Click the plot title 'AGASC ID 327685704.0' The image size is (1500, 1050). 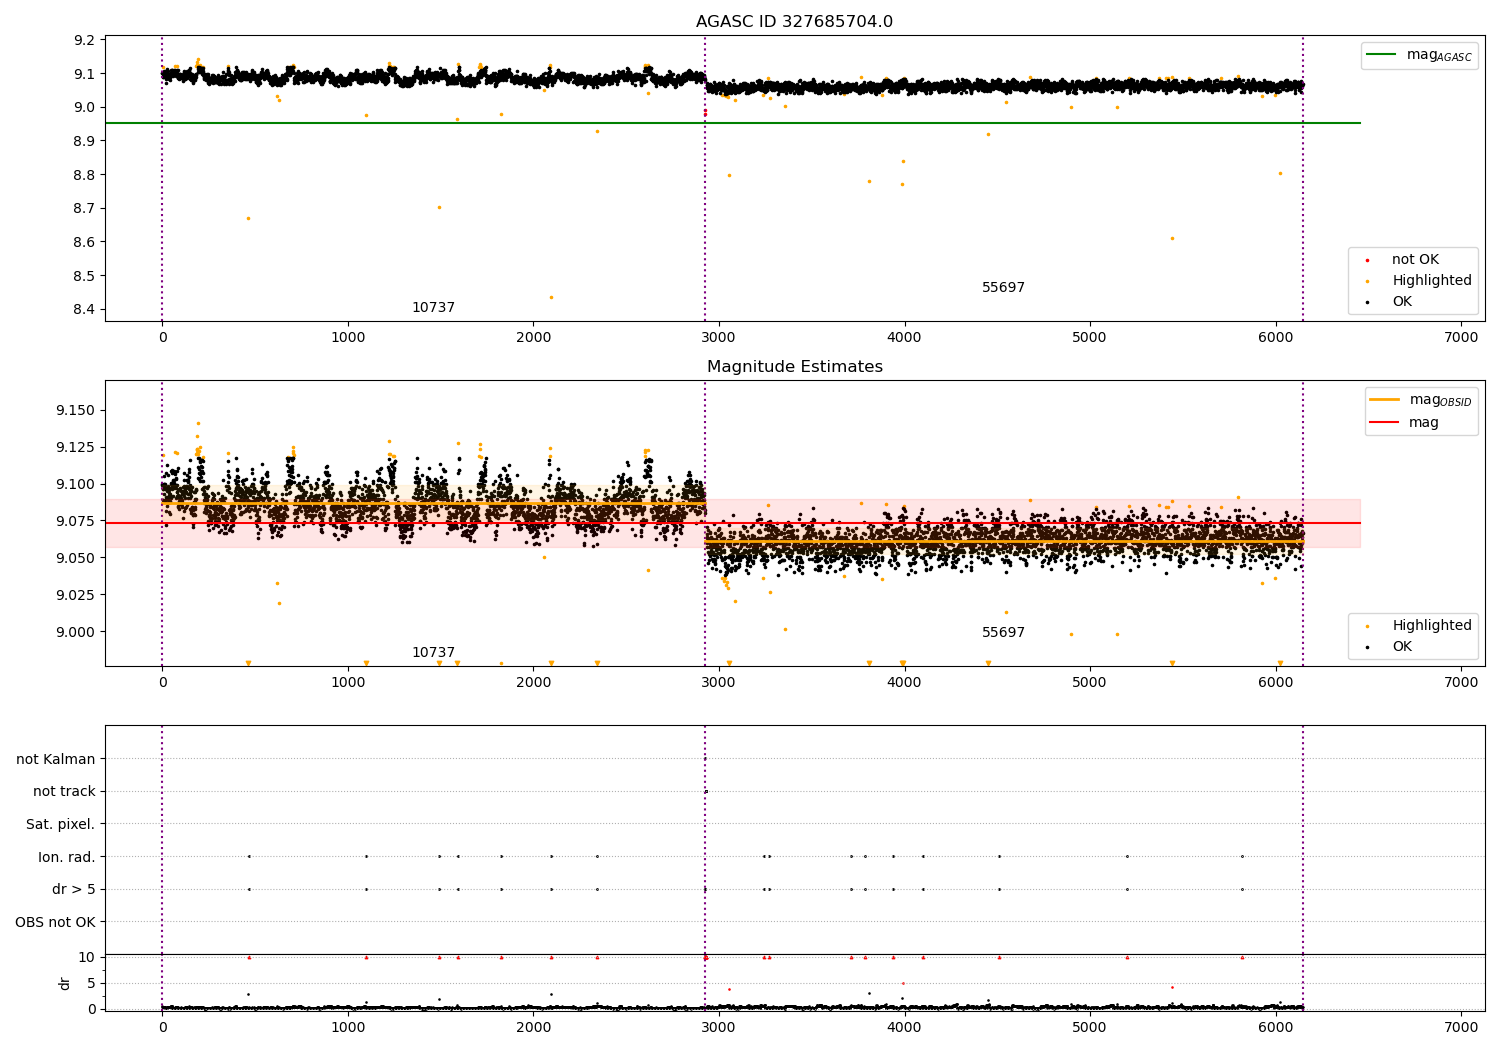(794, 22)
